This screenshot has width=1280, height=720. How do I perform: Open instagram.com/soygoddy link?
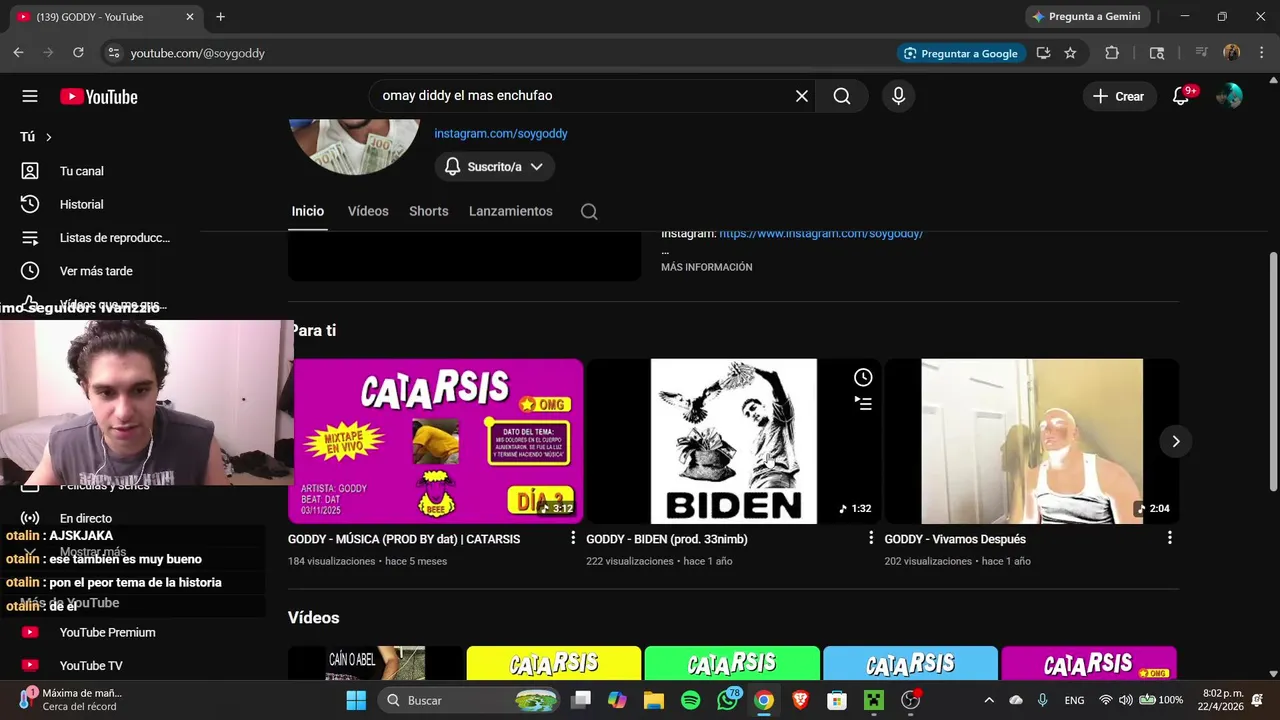click(501, 133)
